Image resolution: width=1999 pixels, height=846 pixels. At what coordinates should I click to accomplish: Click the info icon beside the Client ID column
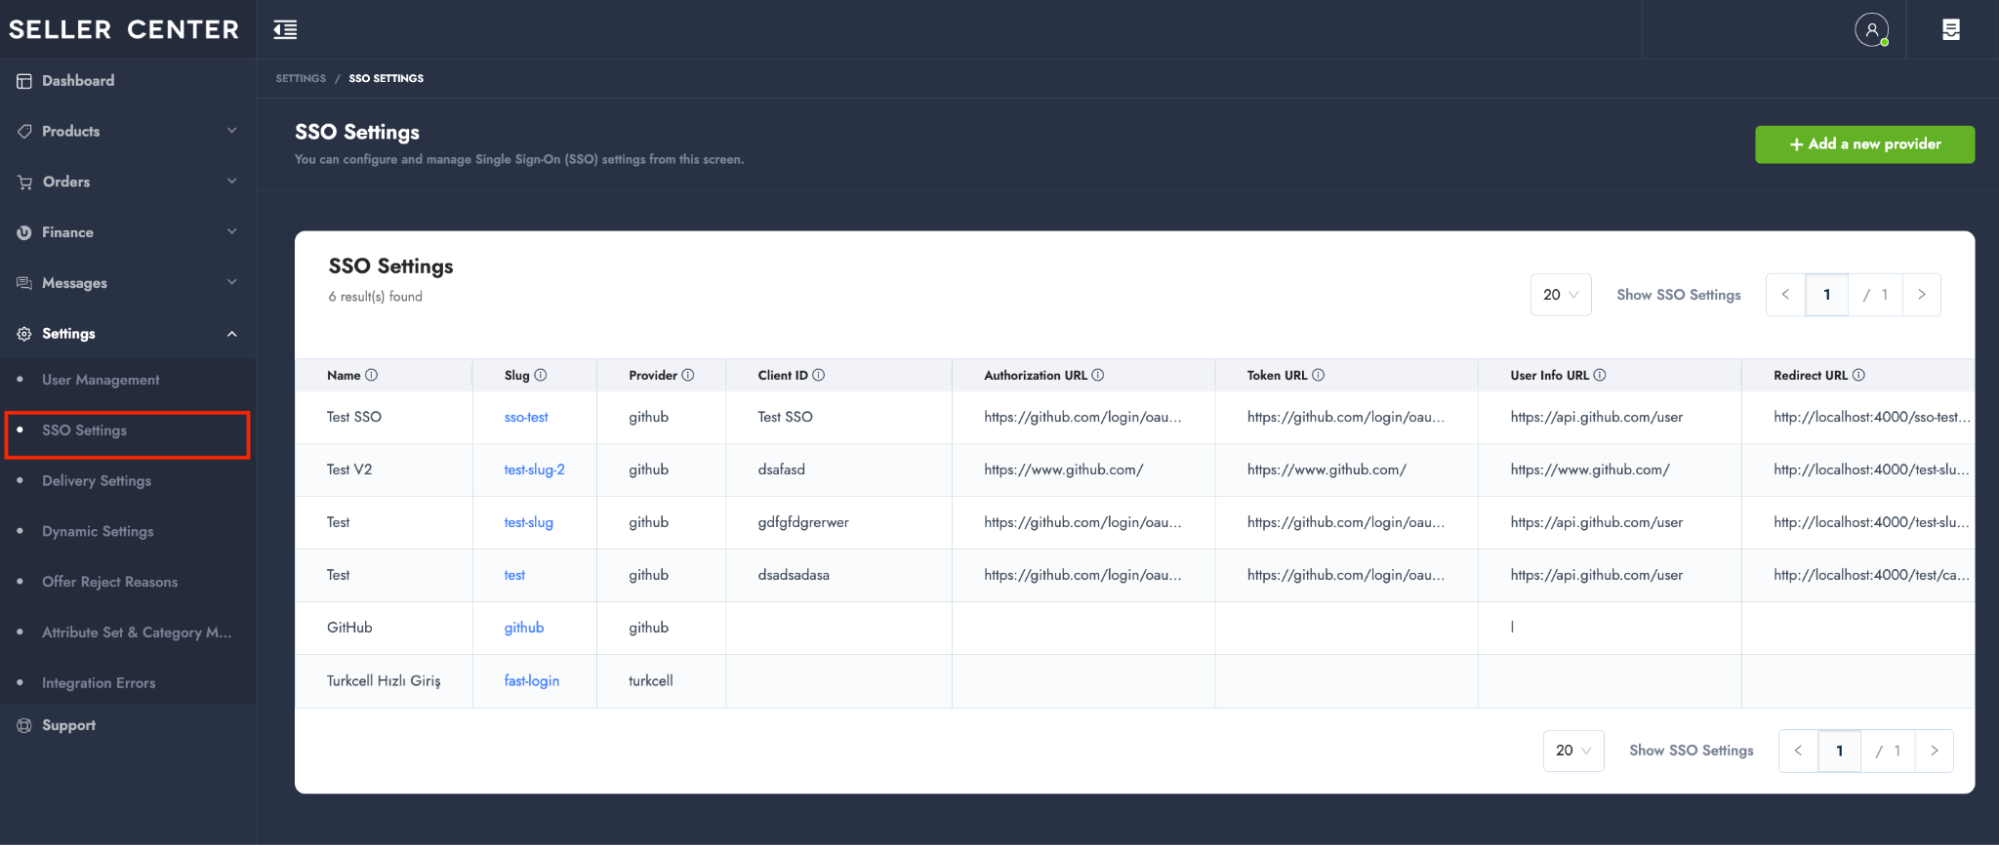coord(818,375)
